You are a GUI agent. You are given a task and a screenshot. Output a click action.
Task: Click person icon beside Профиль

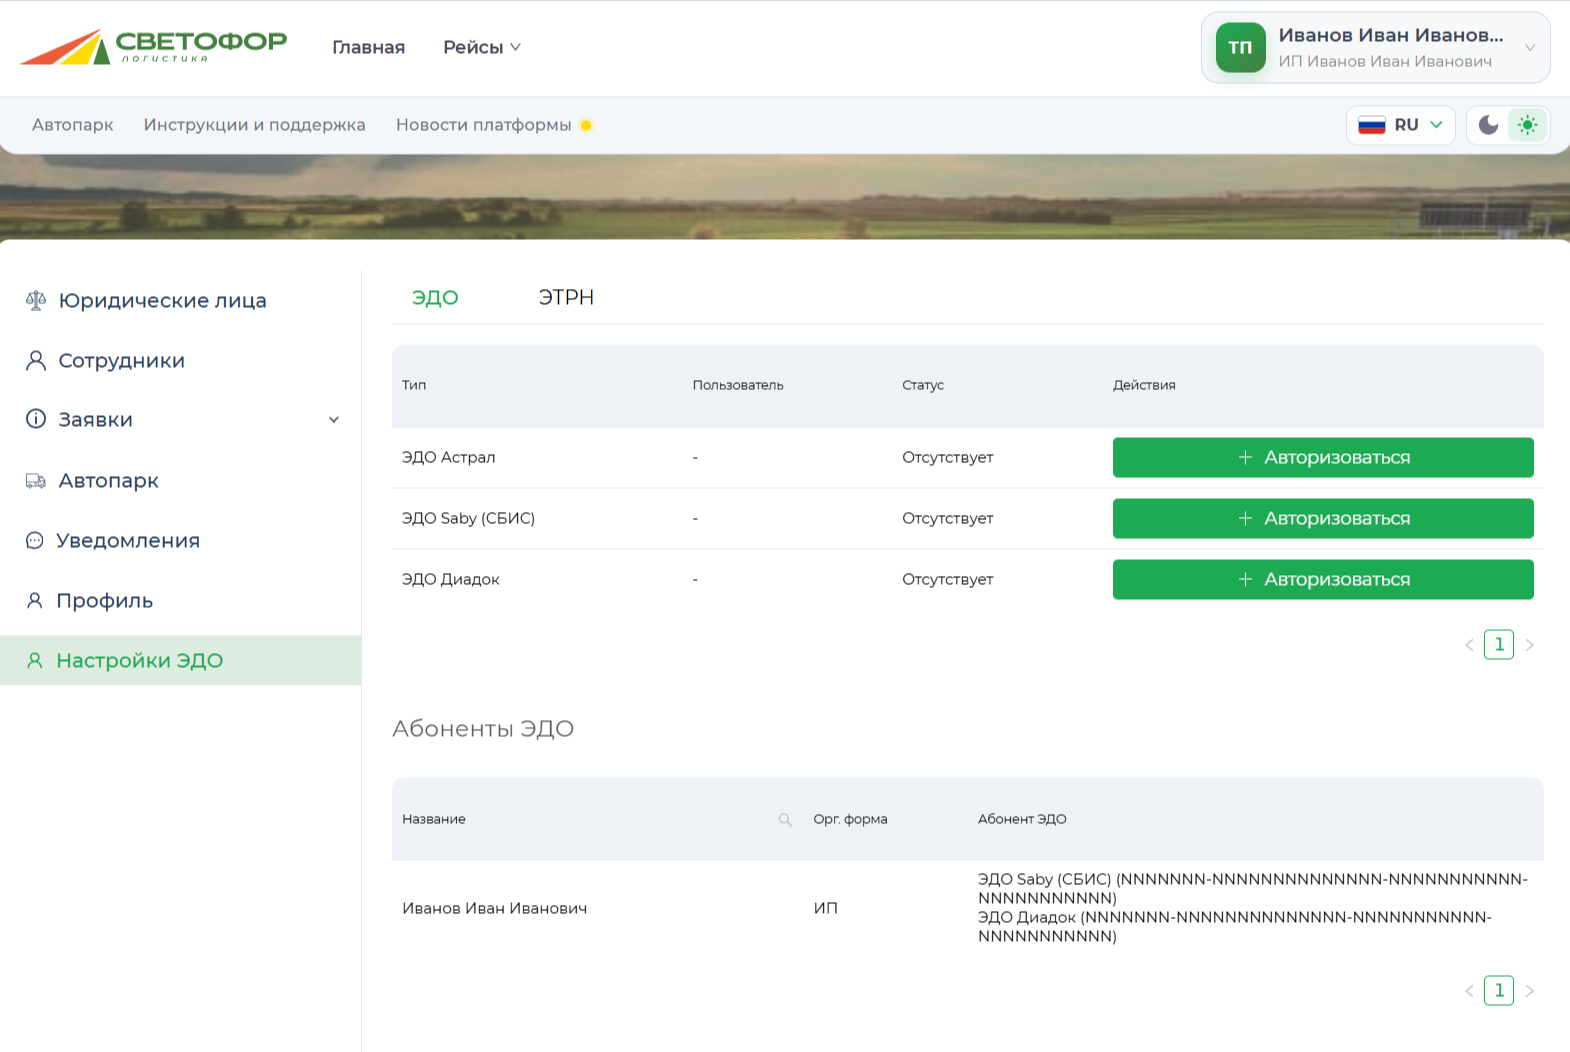(35, 601)
